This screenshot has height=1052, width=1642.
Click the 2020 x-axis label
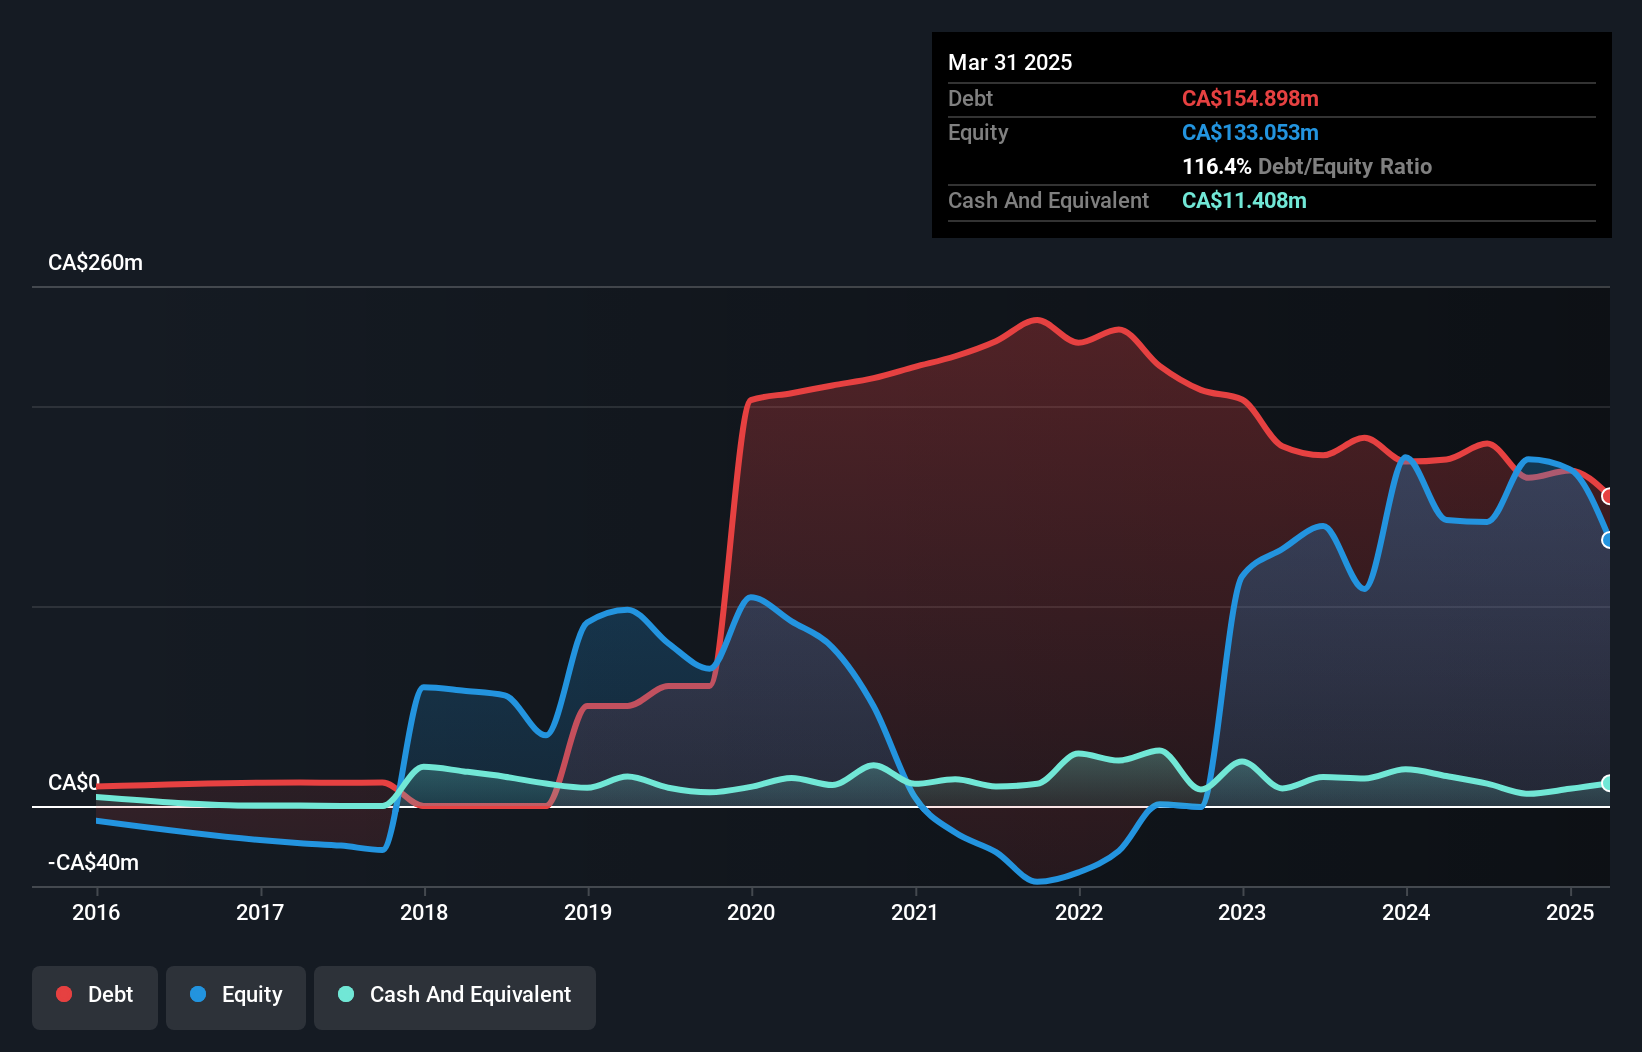pos(751,912)
